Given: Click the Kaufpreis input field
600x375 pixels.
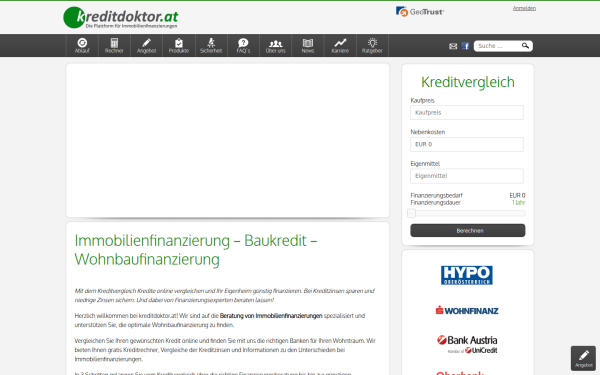Looking at the screenshot, I should (x=467, y=112).
